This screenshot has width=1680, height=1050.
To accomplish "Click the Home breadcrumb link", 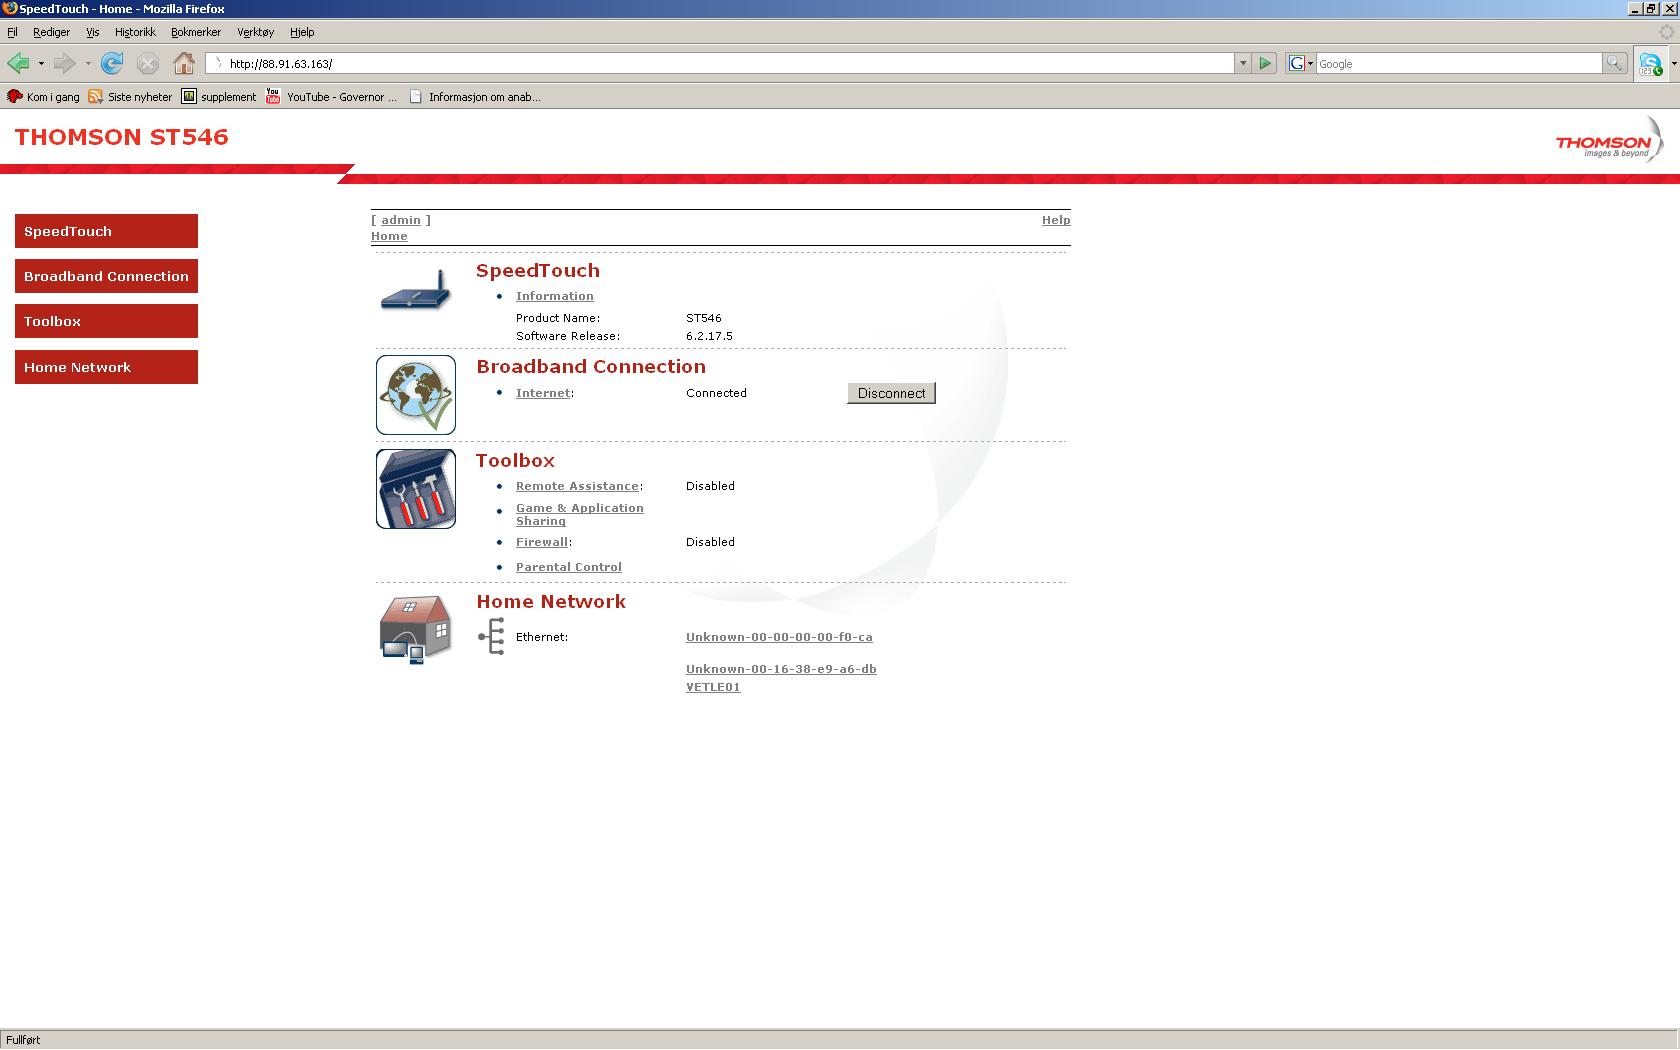I will click(389, 236).
